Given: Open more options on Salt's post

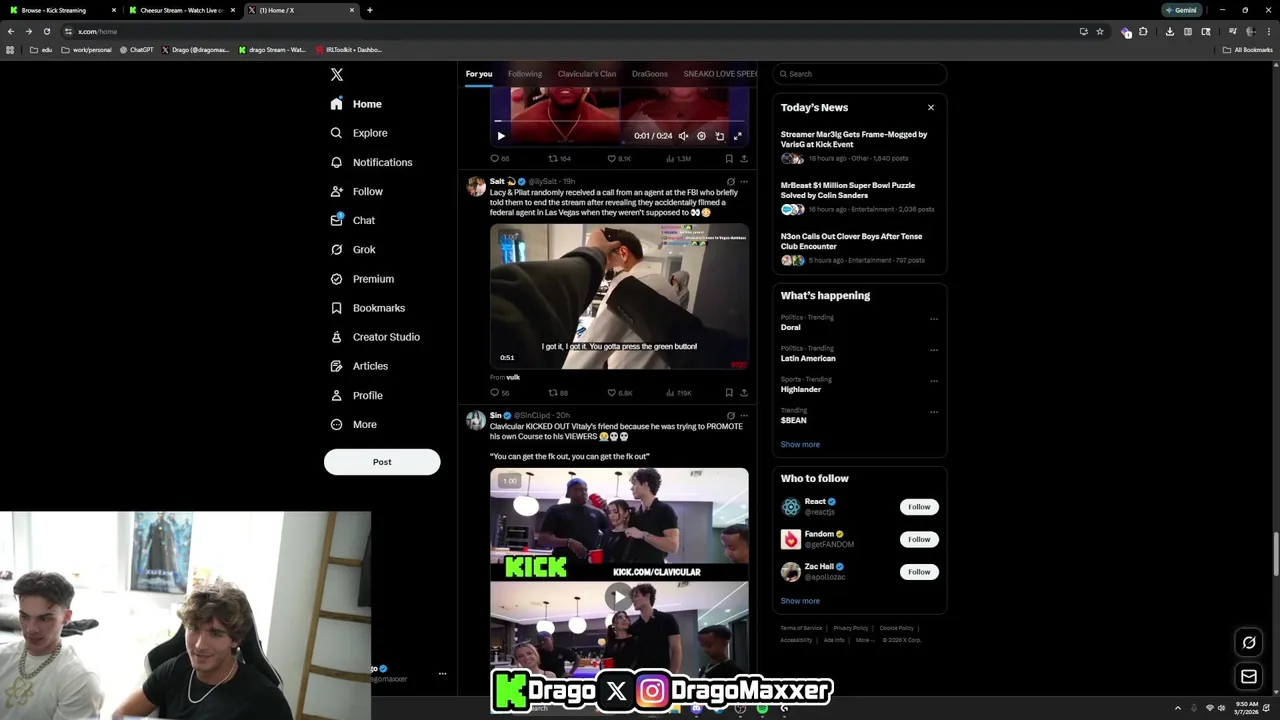Looking at the screenshot, I should (743, 182).
